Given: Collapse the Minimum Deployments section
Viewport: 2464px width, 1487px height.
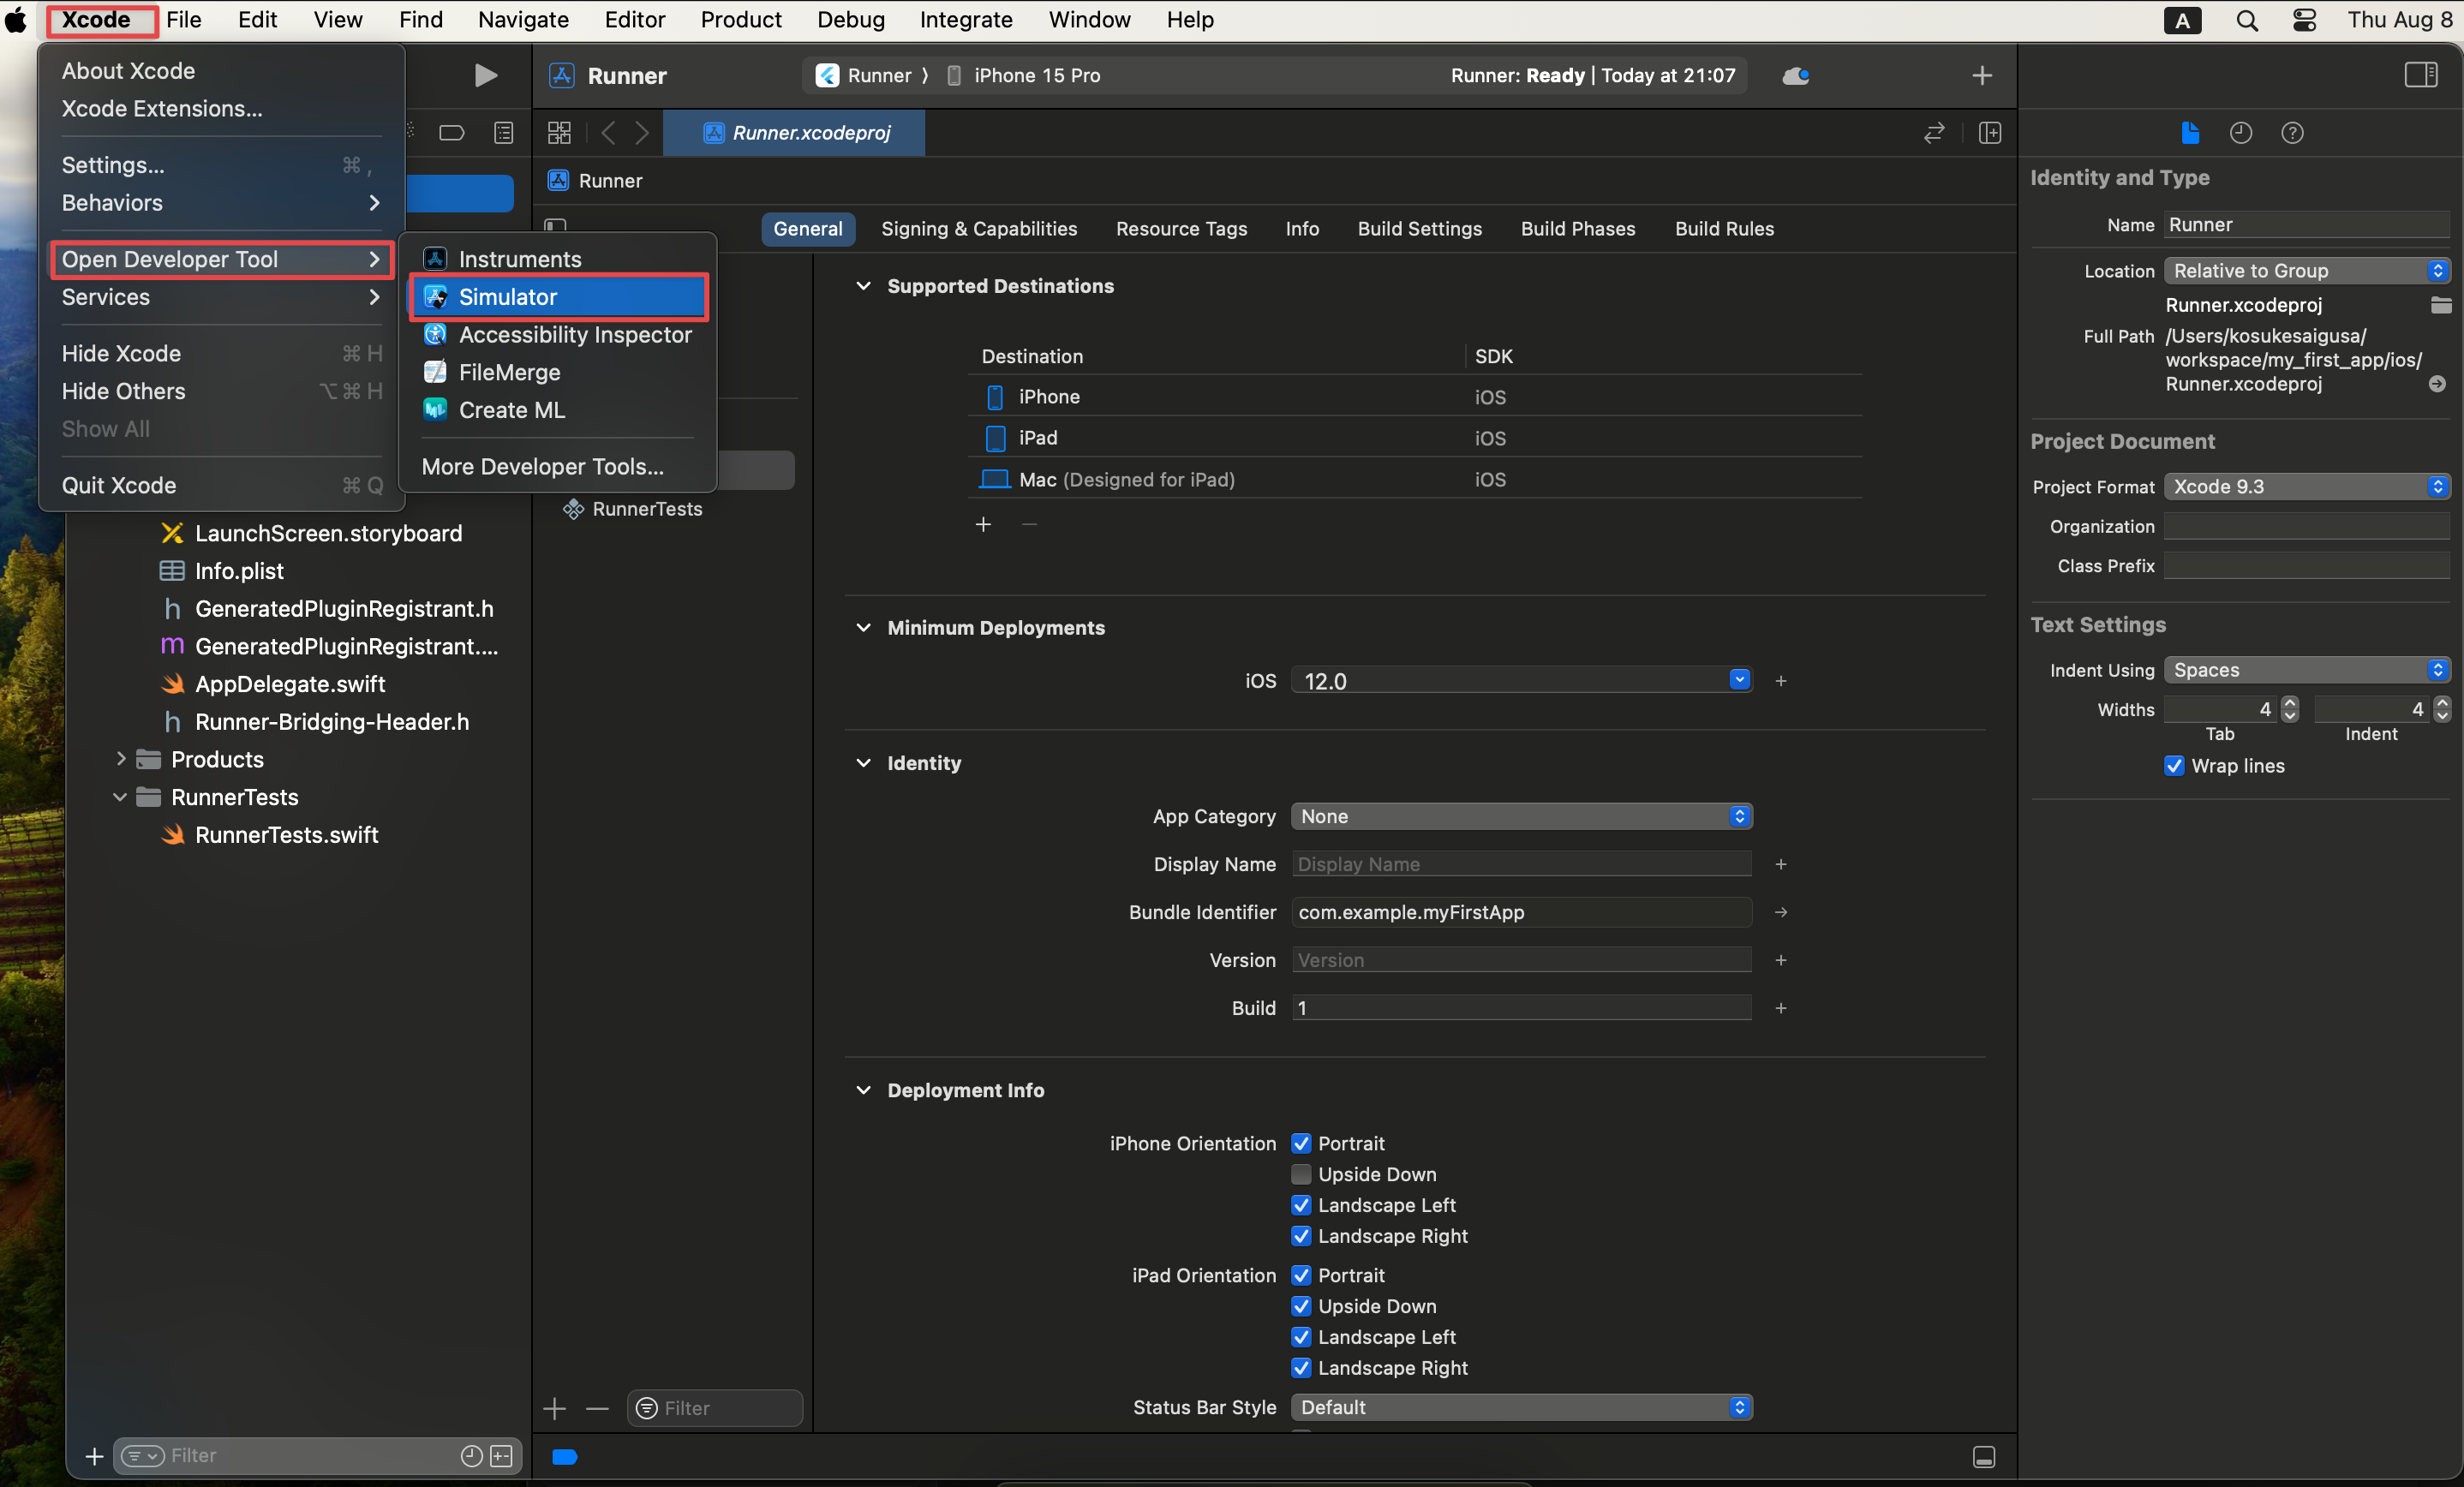Looking at the screenshot, I should coord(863,628).
